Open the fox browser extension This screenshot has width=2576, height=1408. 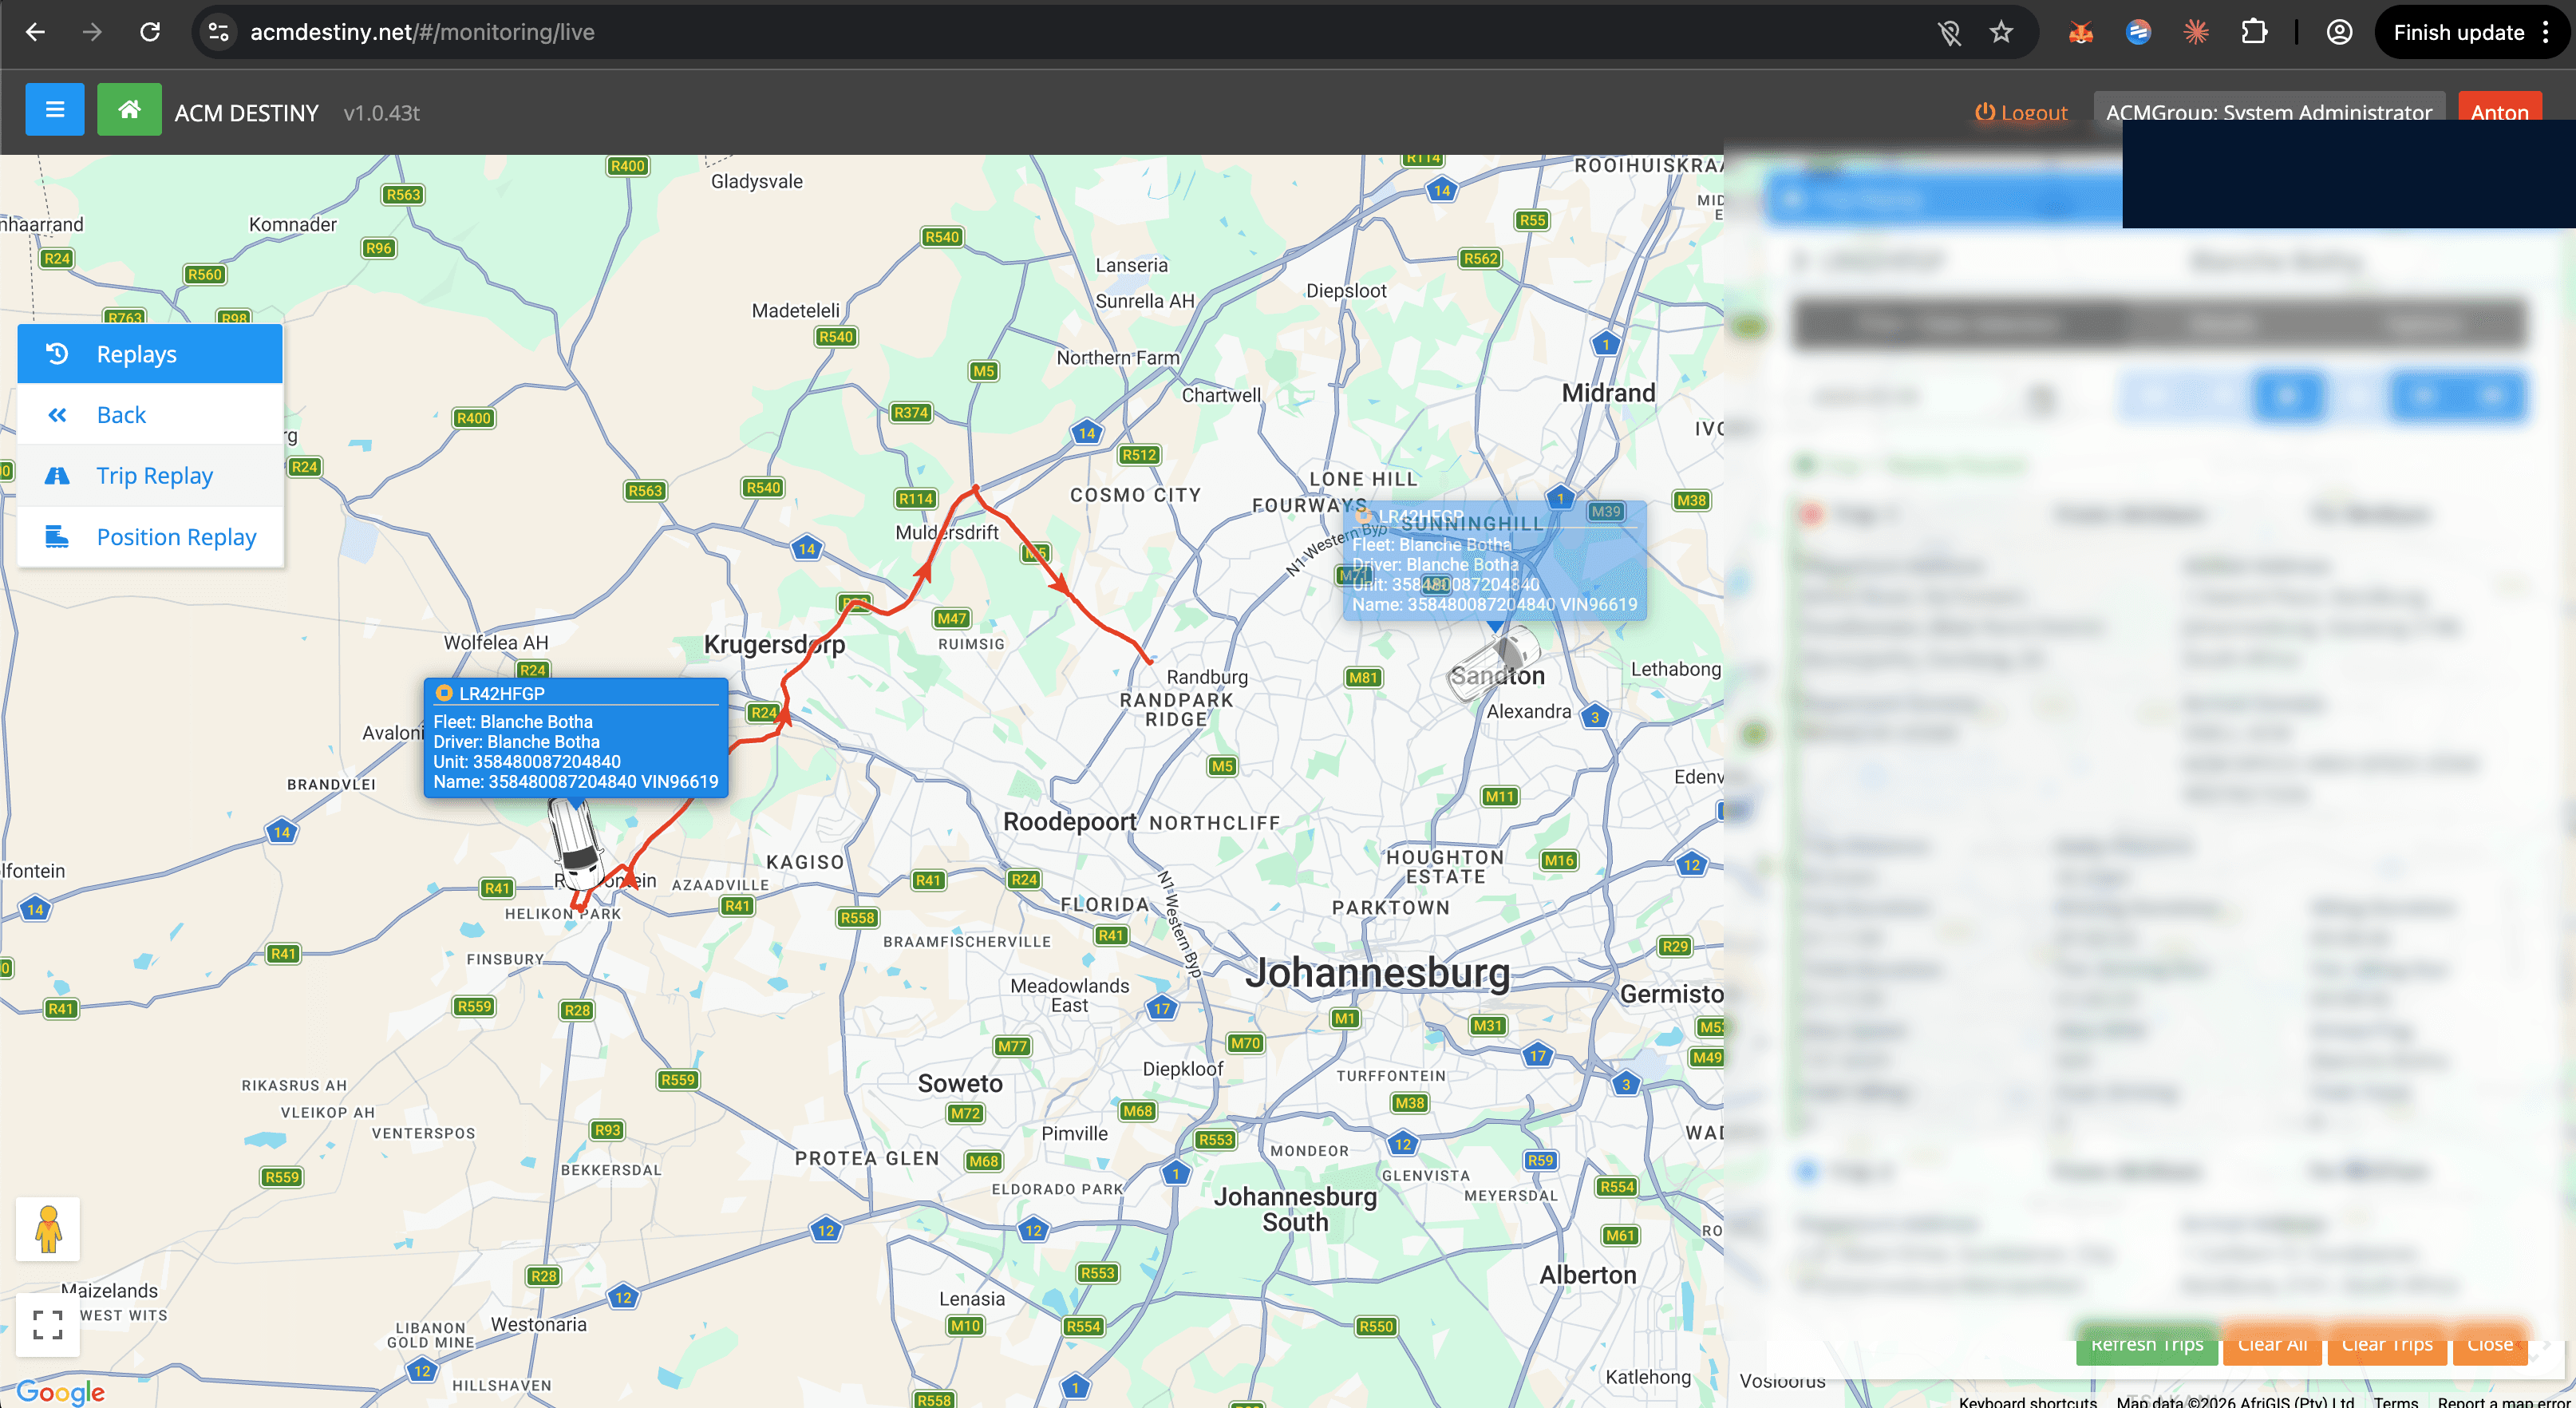click(2081, 33)
